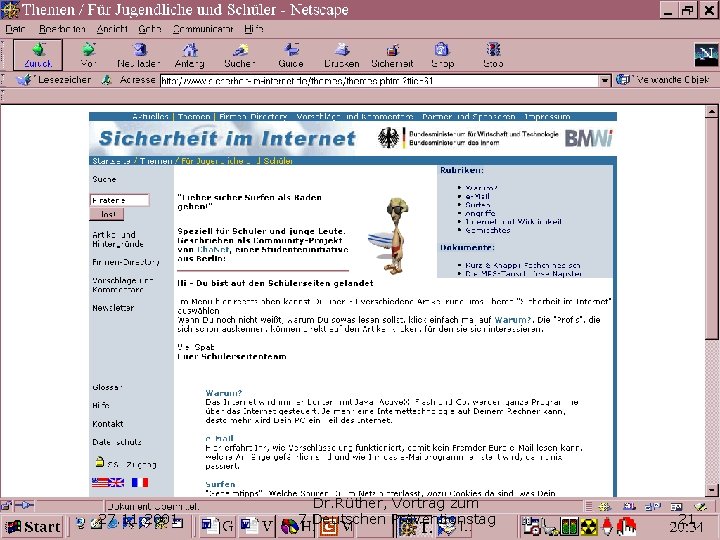Click the Windows Start button

tap(32, 527)
